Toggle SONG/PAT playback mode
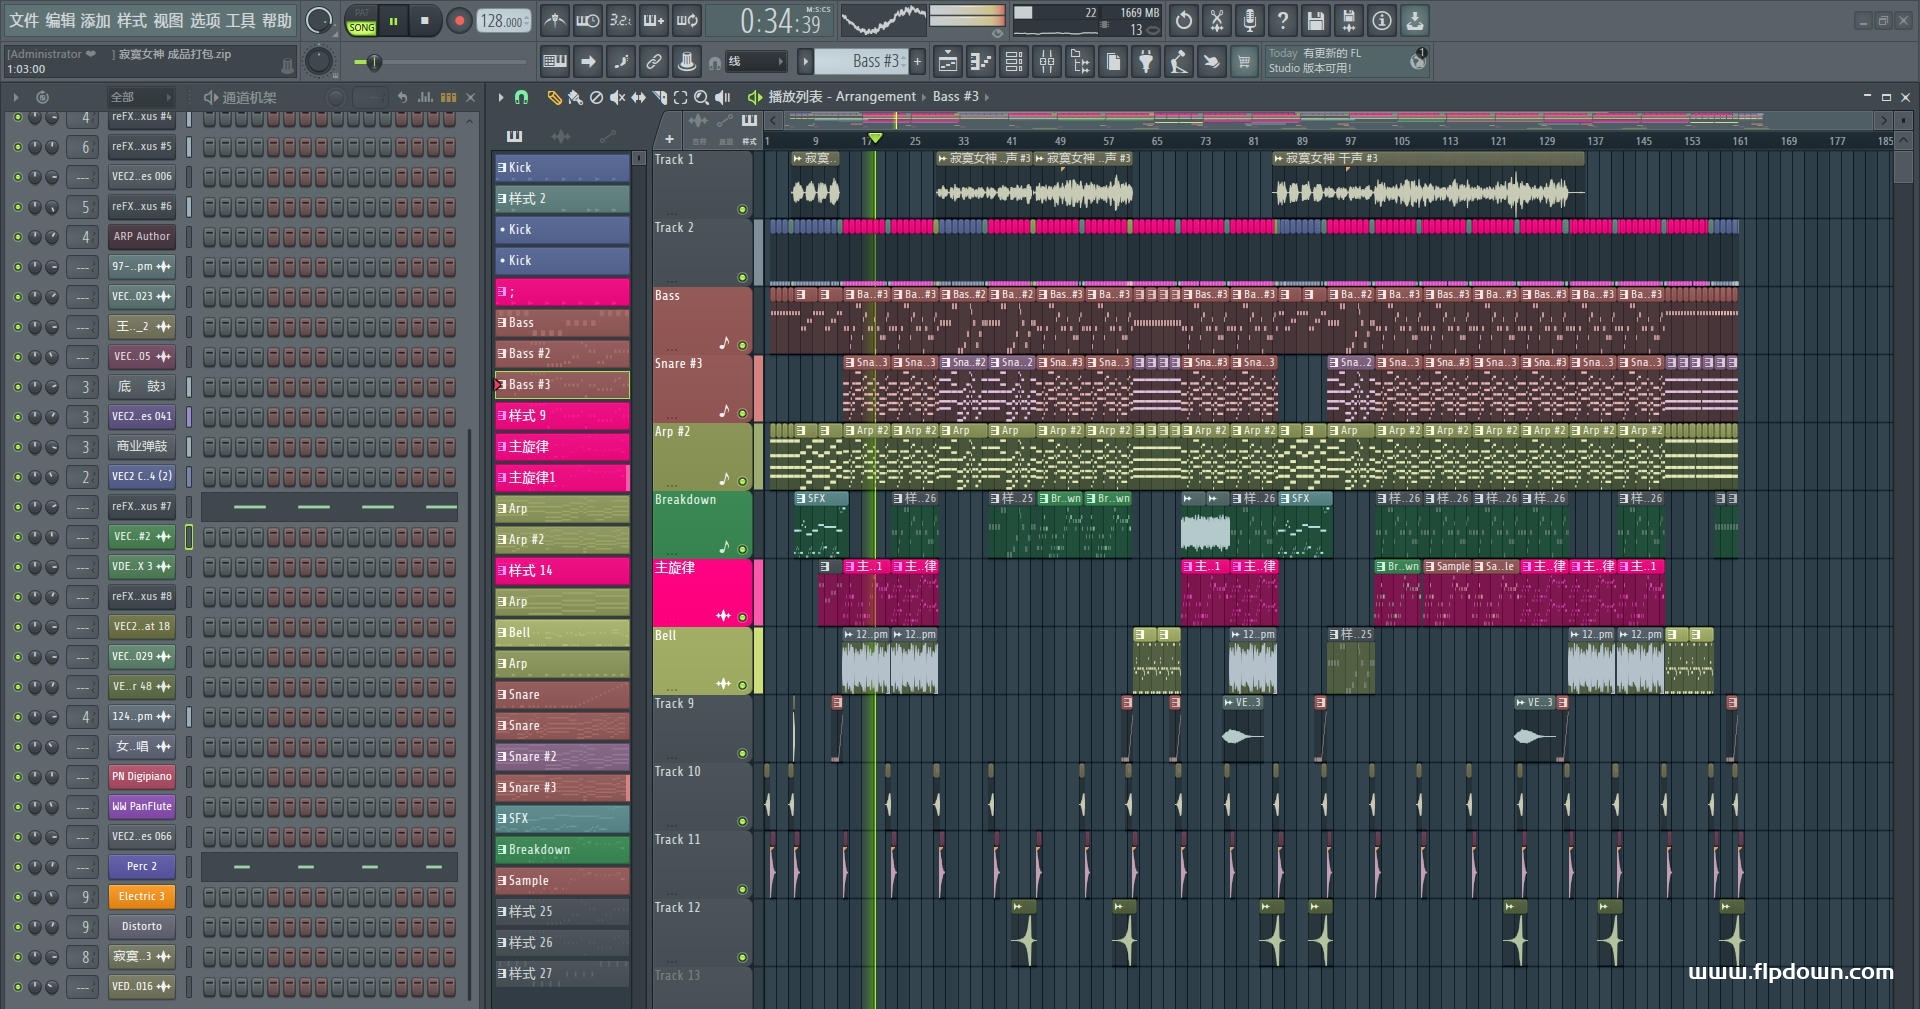Viewport: 1920px width, 1009px height. coord(361,21)
